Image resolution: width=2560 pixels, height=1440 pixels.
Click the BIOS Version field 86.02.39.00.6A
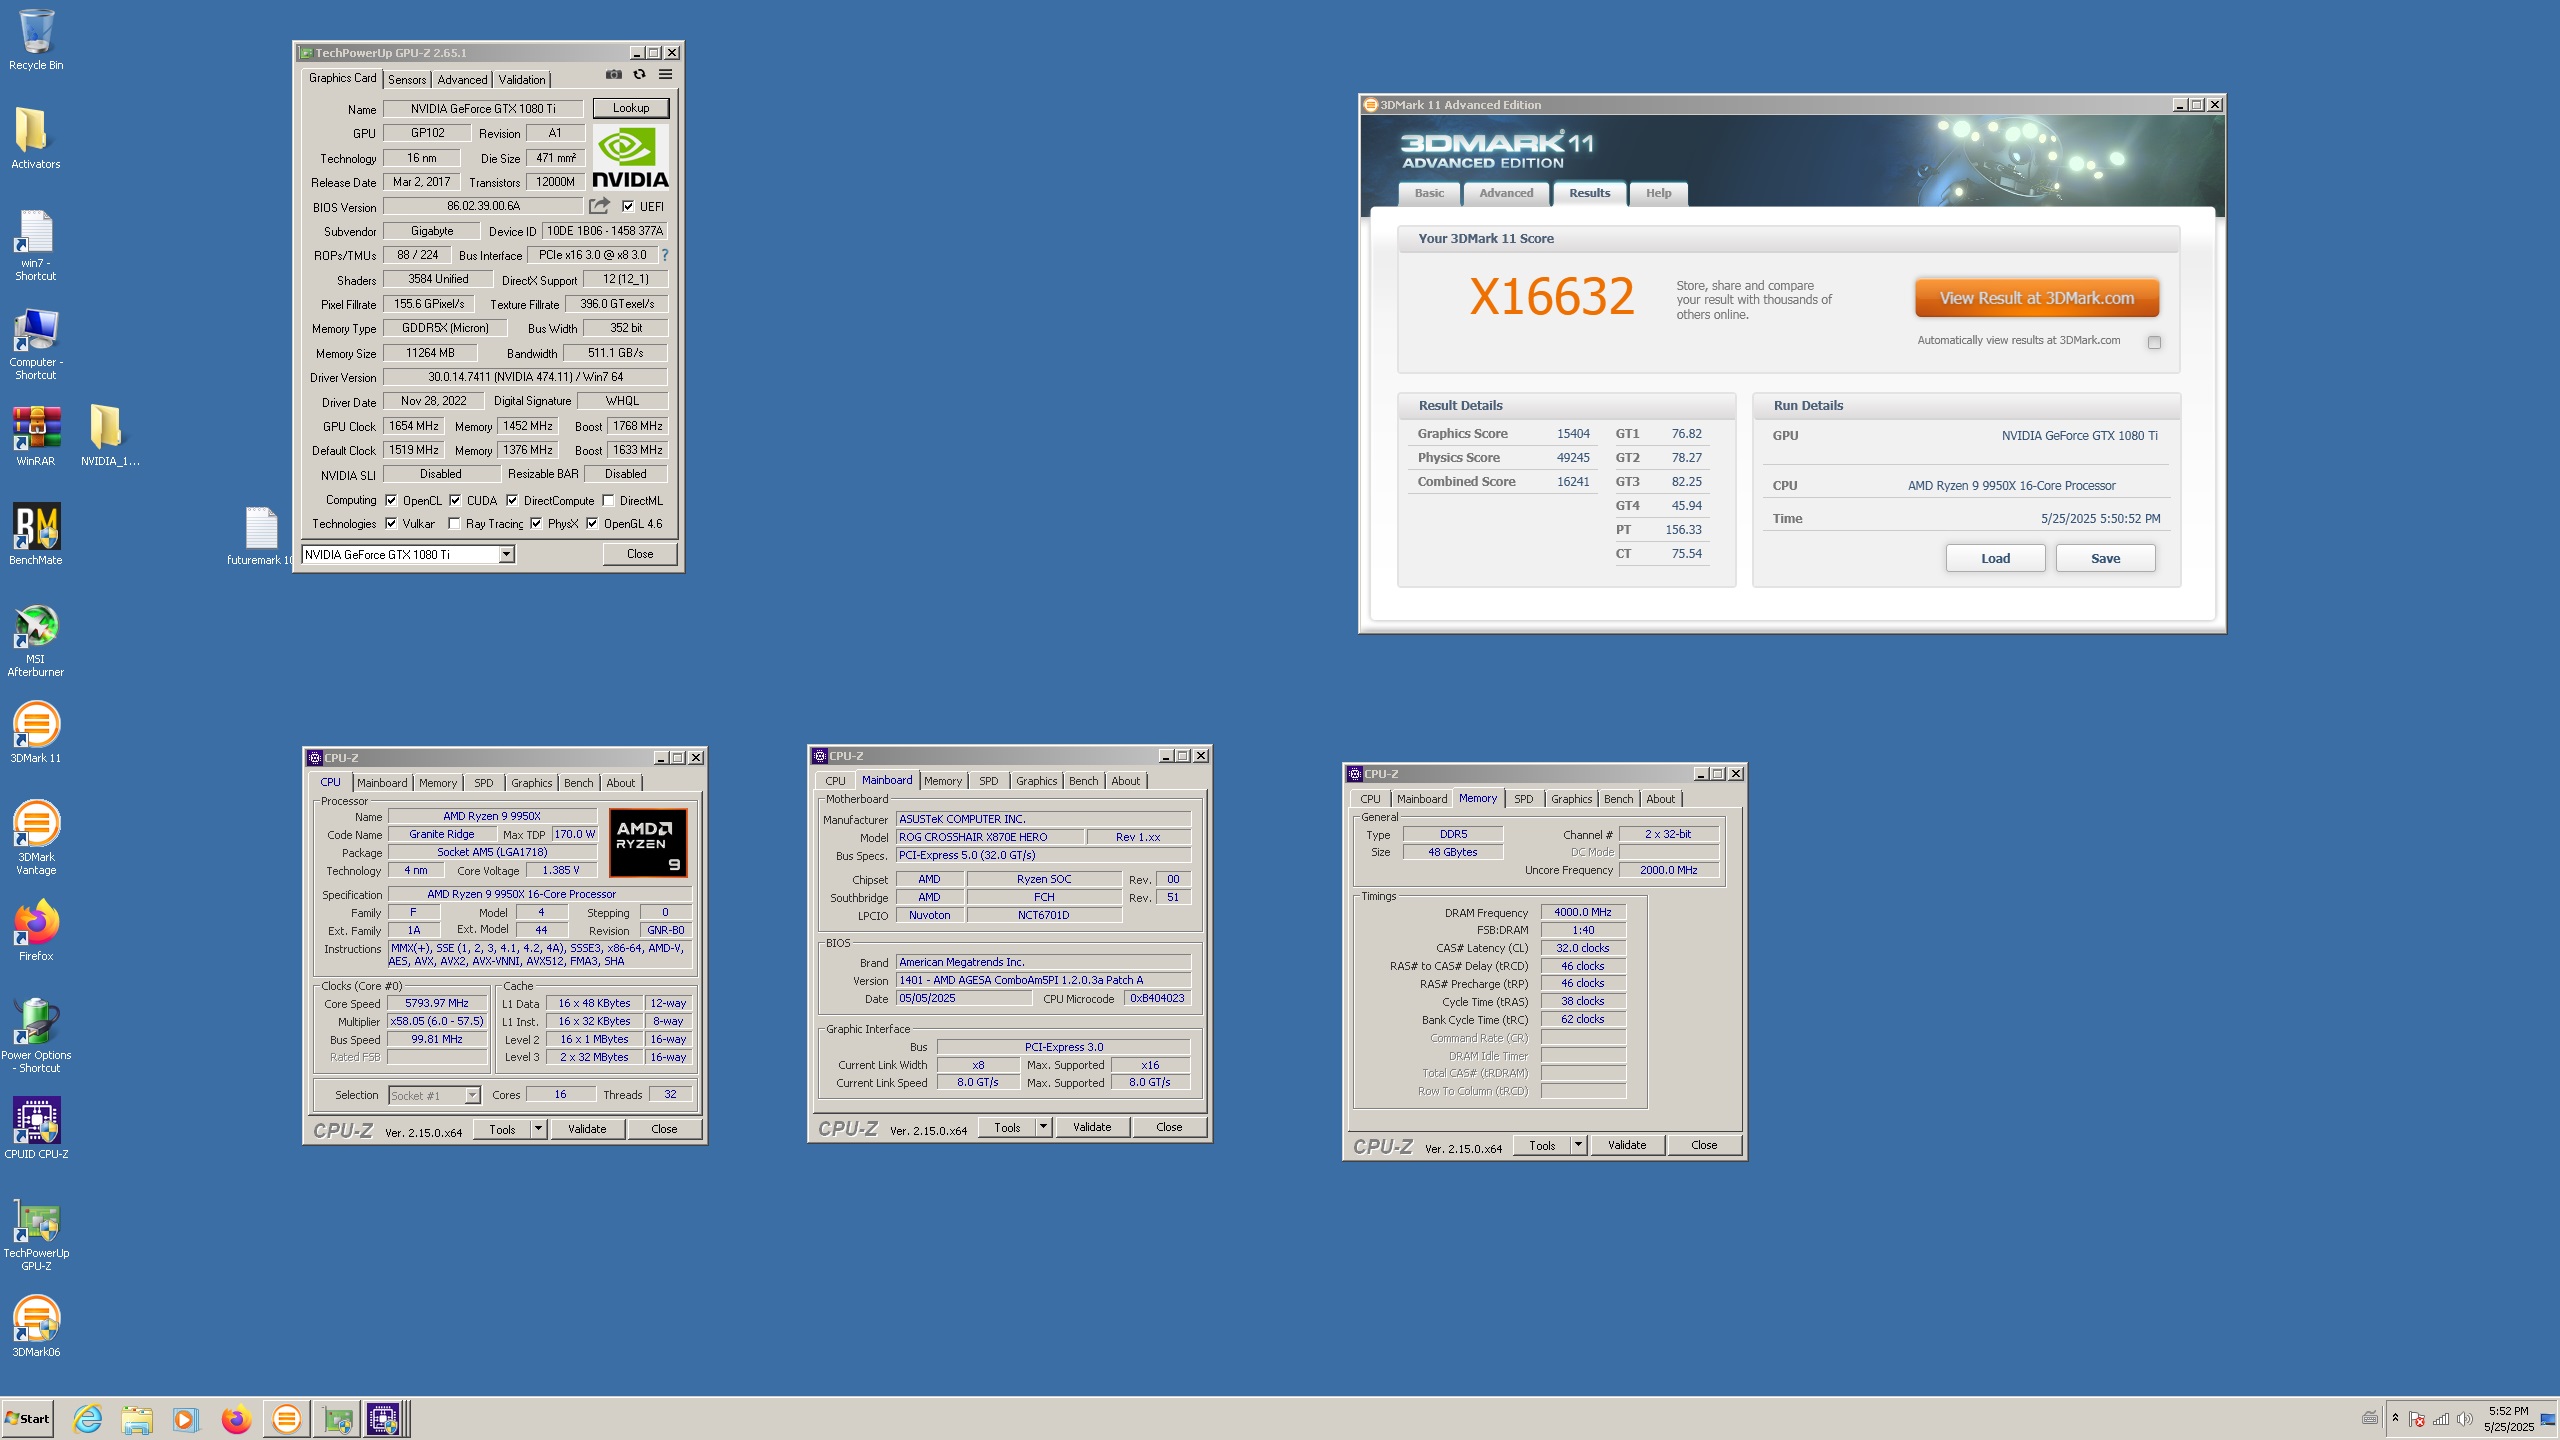pos(483,206)
